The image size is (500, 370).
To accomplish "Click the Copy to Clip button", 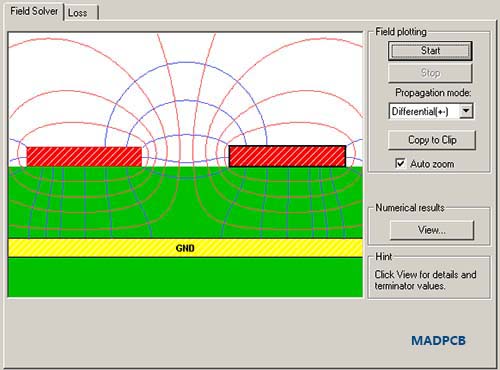I will 432,140.
